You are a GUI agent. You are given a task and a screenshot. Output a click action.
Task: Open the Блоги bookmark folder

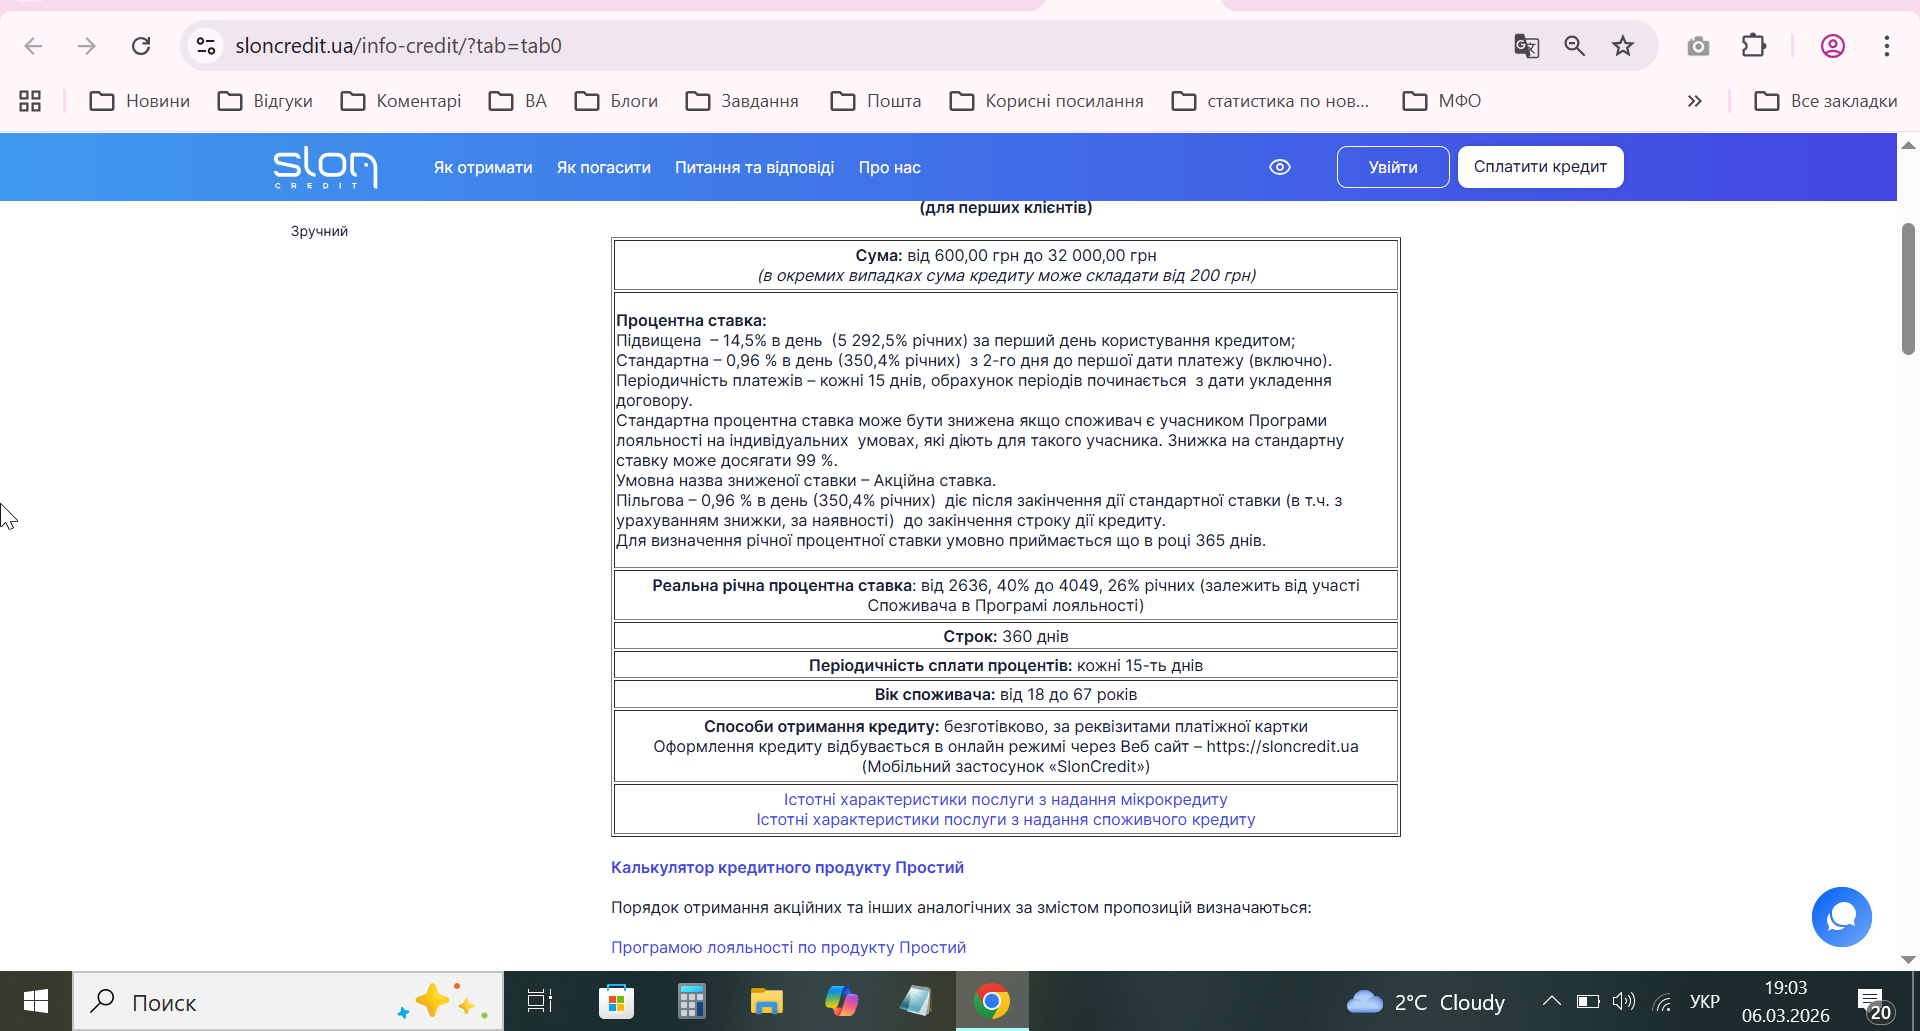click(616, 101)
